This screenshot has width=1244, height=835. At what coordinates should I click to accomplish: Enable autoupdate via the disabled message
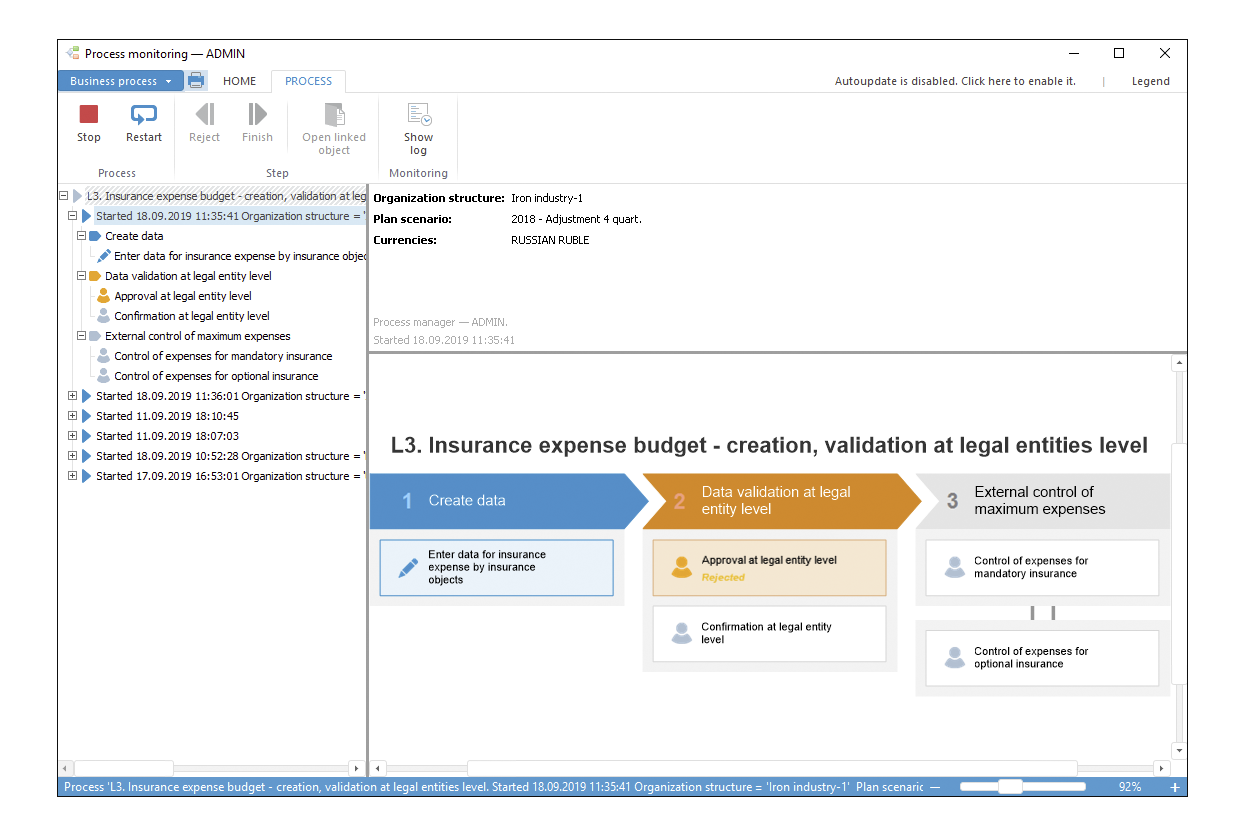[955, 82]
